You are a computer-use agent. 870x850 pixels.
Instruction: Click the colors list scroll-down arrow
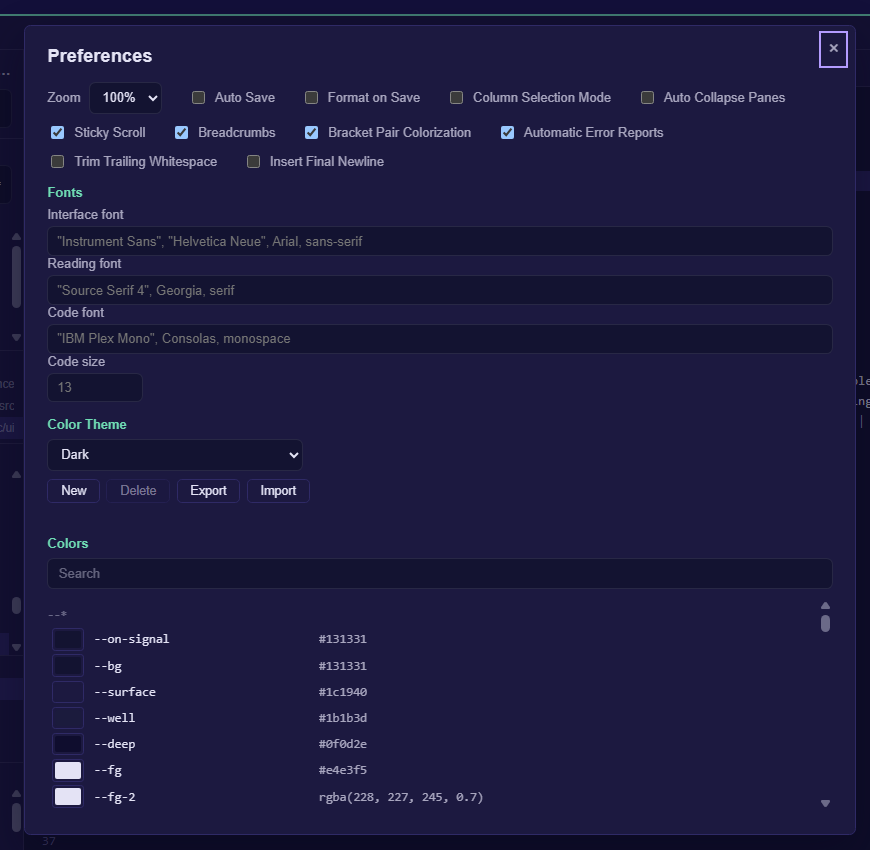click(x=825, y=803)
